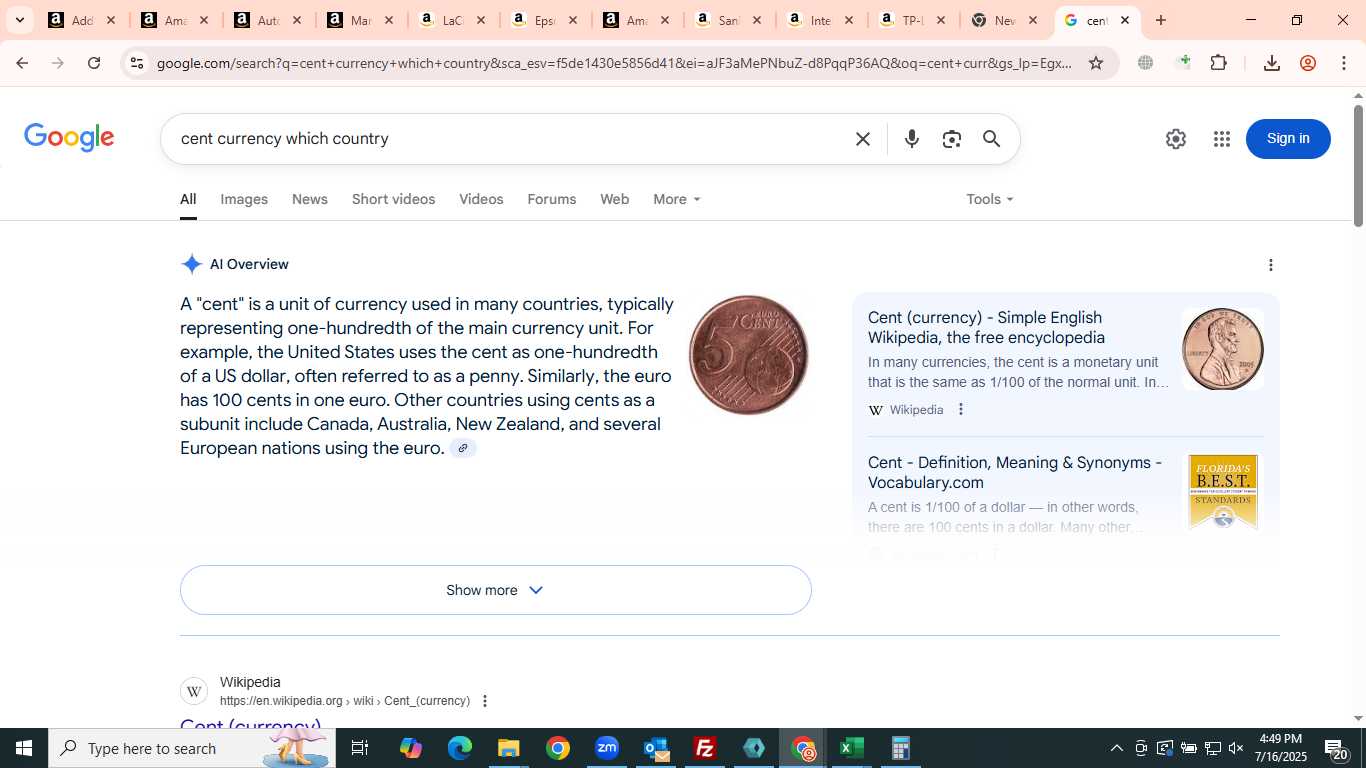1366x768 pixels.
Task: Start a voice search with the microphone icon
Action: click(911, 139)
